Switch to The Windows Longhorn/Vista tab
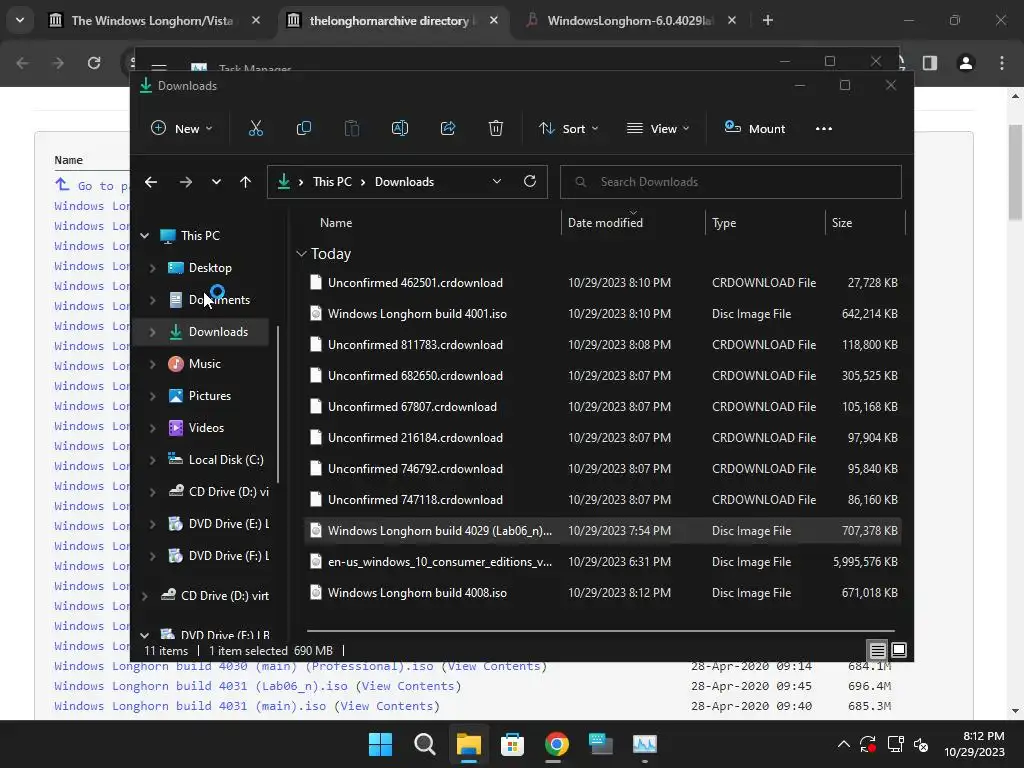The image size is (1024, 768). coord(155,20)
